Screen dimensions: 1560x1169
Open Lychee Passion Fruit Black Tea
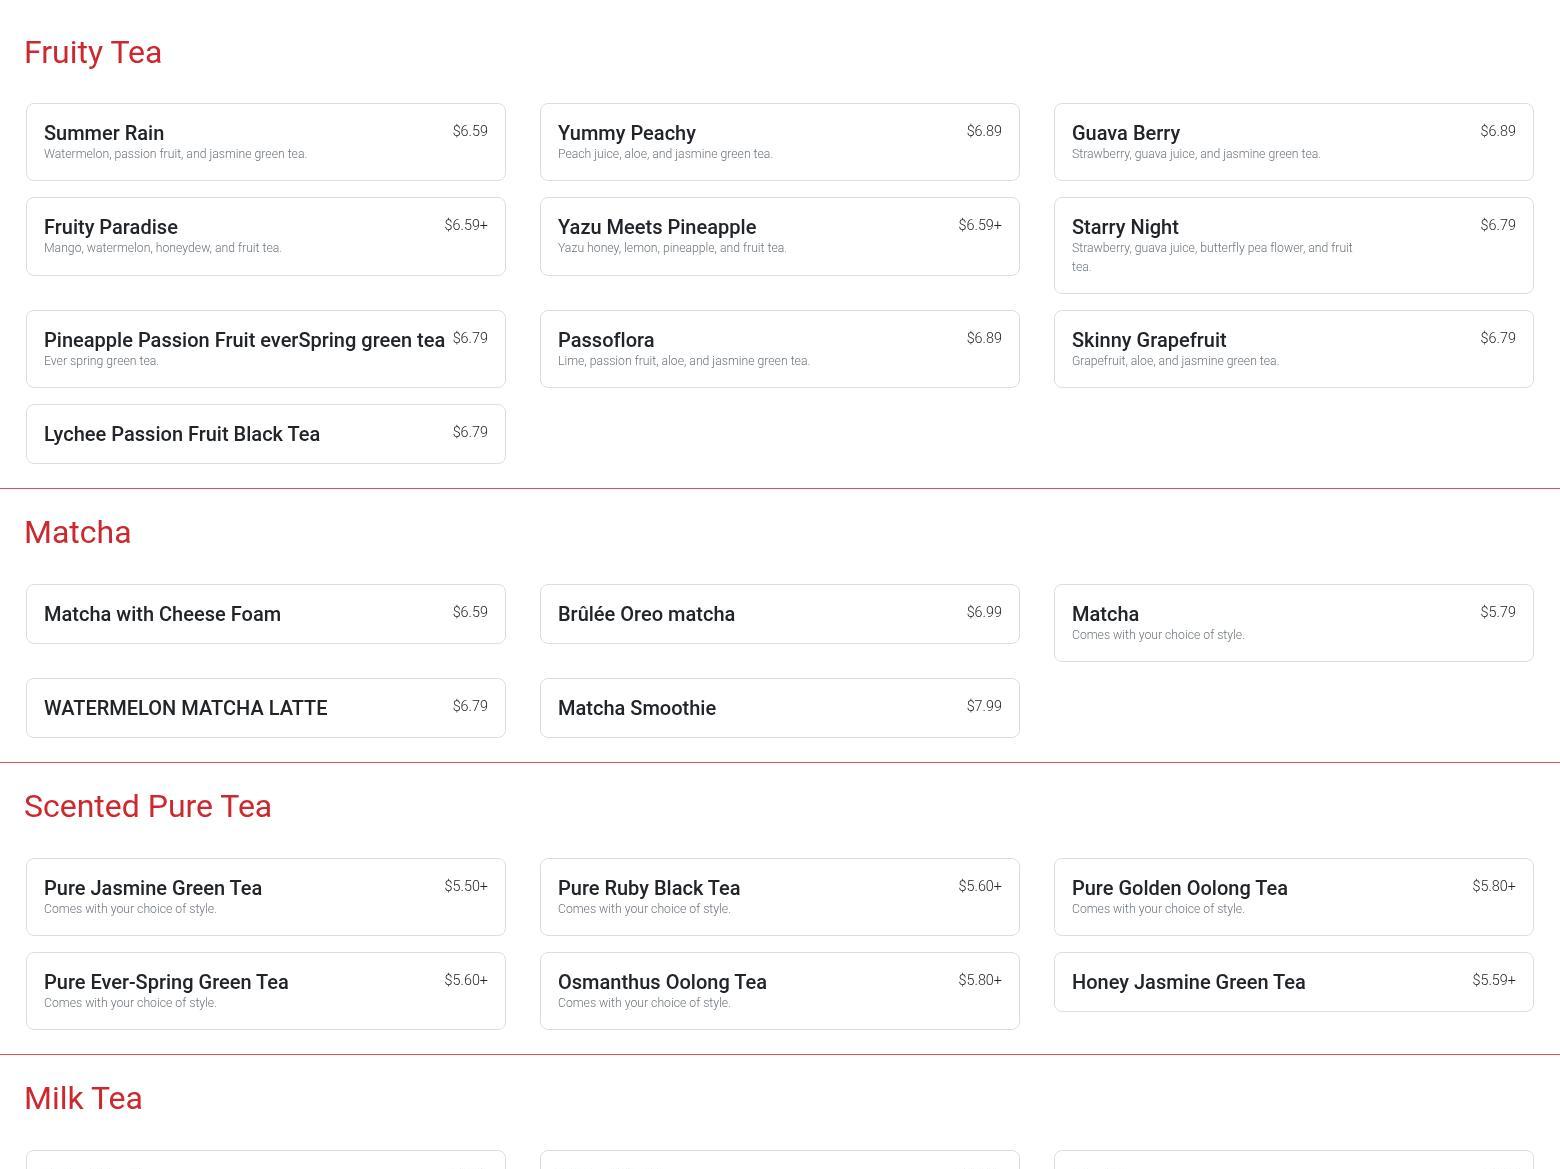[266, 434]
